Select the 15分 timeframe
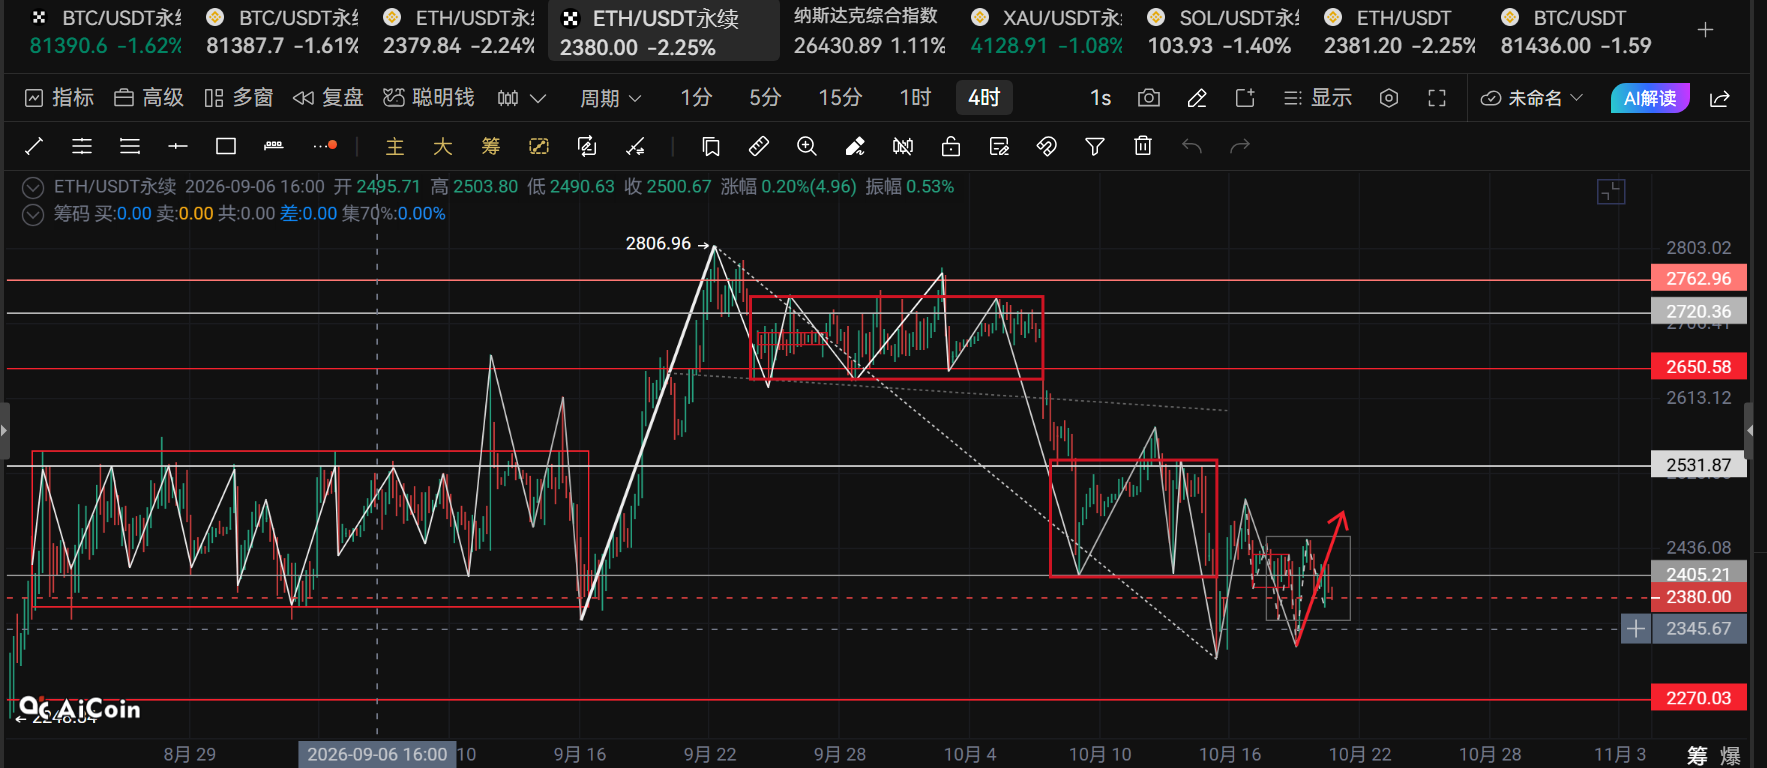The height and width of the screenshot is (768, 1767). tap(840, 98)
